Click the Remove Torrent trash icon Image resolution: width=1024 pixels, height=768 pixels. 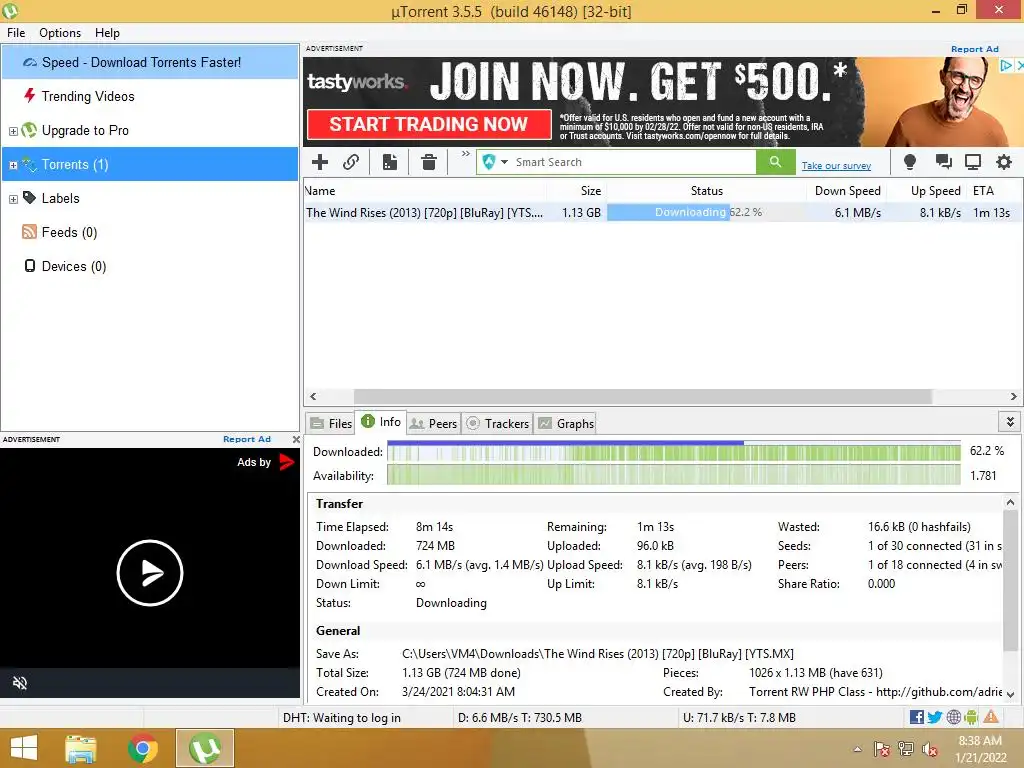click(428, 162)
